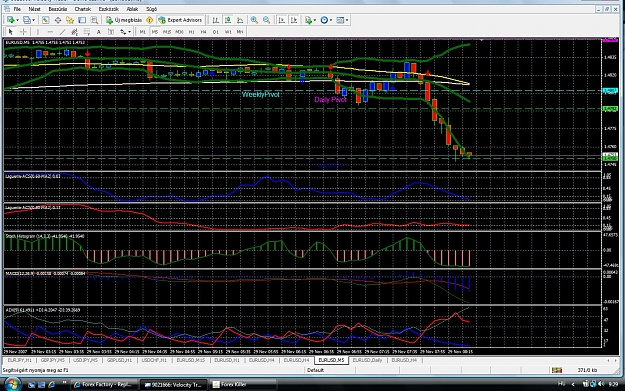Image resolution: width=625 pixels, height=391 pixels.
Task: Select the equidistant channel tool
Action: [x=74, y=31]
